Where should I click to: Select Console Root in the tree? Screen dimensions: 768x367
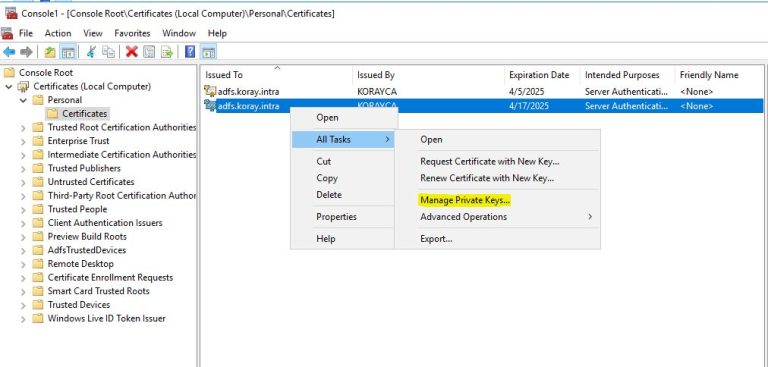pyautogui.click(x=46, y=73)
